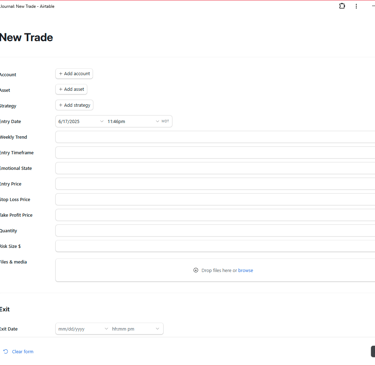Click the Account field label
The height and width of the screenshot is (366, 375).
[8, 75]
